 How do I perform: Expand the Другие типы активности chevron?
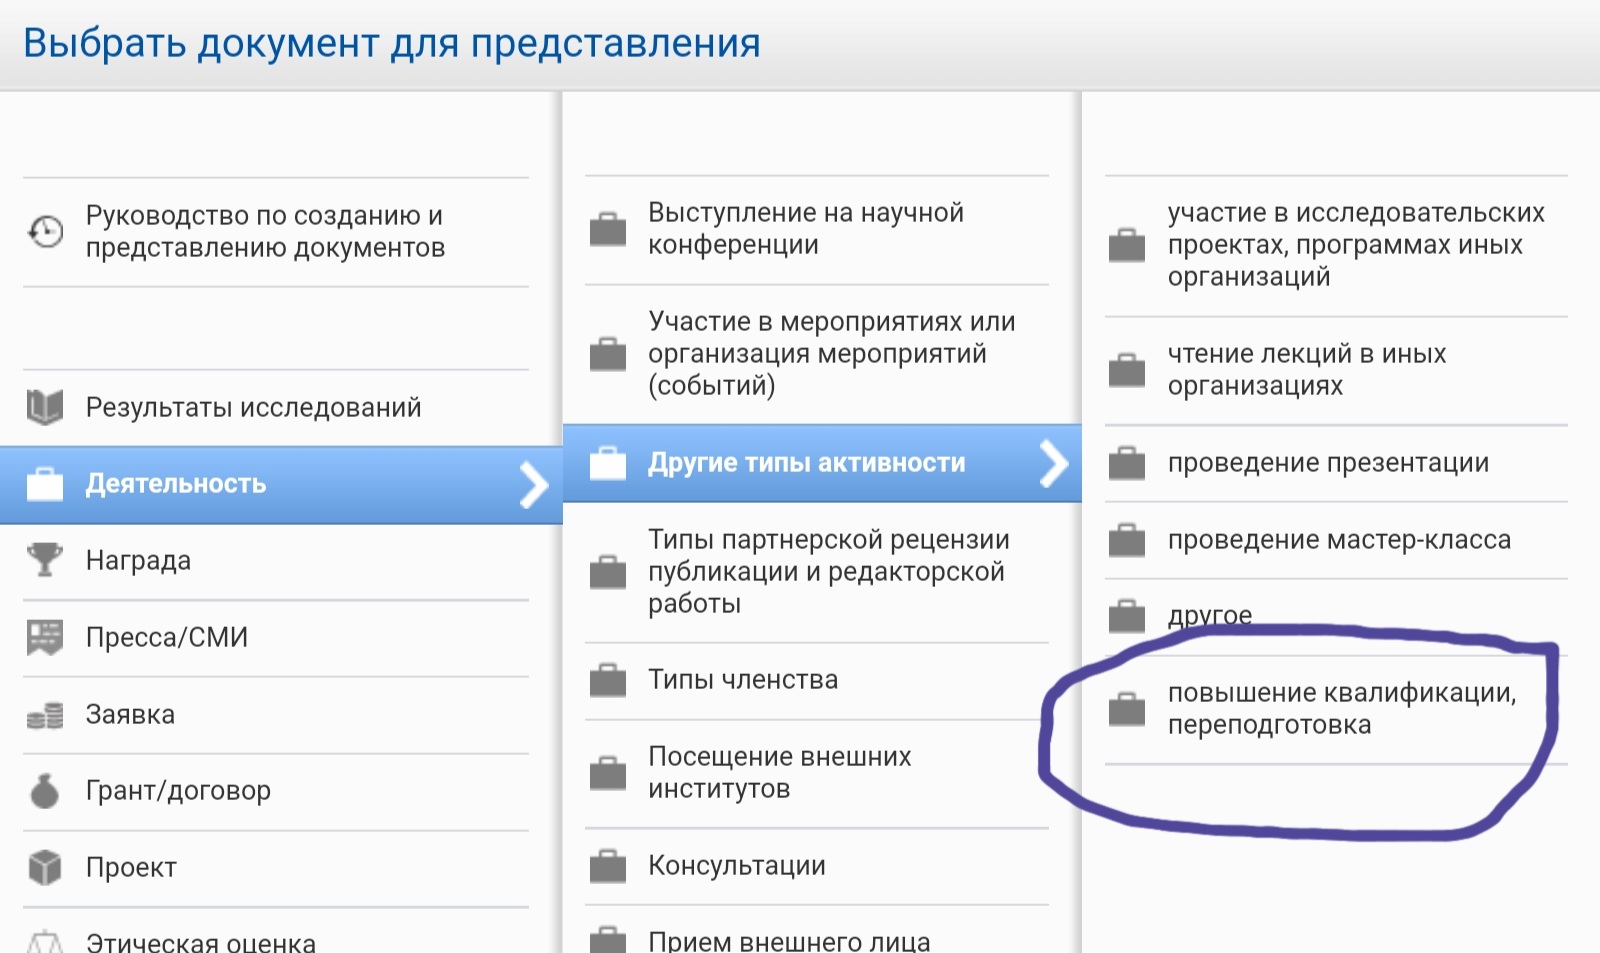coord(1054,464)
